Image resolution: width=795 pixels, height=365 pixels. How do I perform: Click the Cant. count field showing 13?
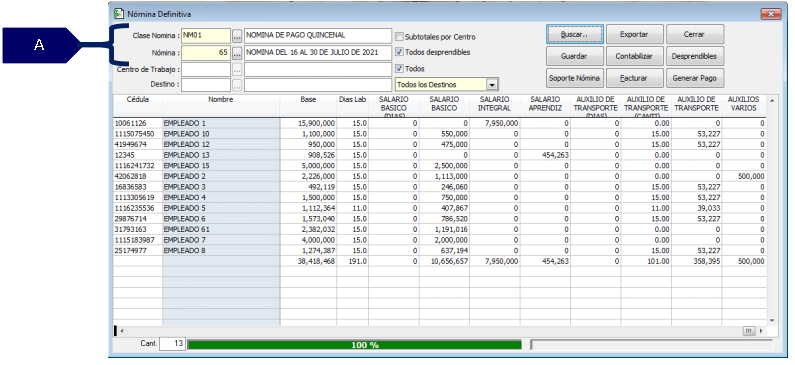tap(172, 344)
